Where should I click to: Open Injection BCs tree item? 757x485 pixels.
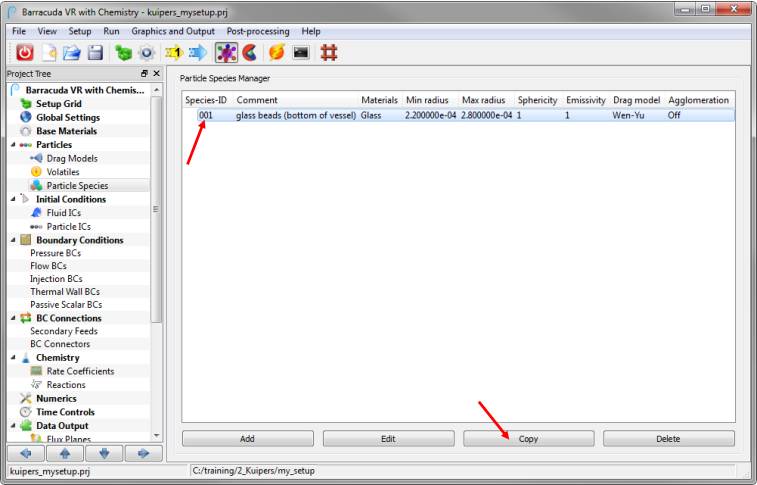tap(56, 279)
